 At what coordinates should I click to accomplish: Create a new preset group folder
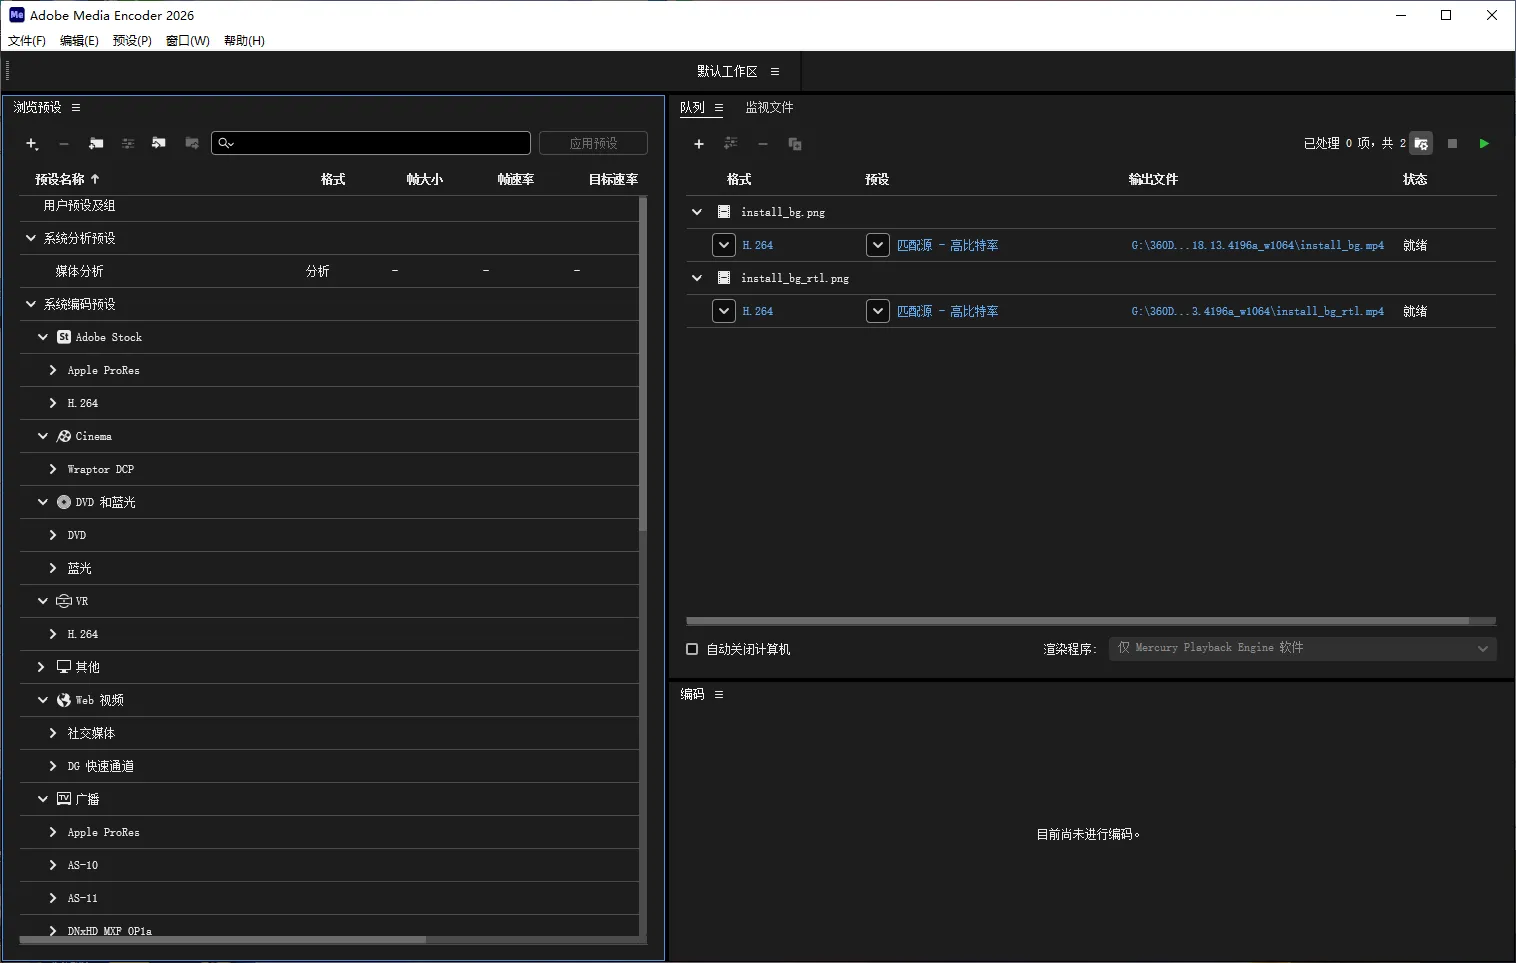[96, 144]
